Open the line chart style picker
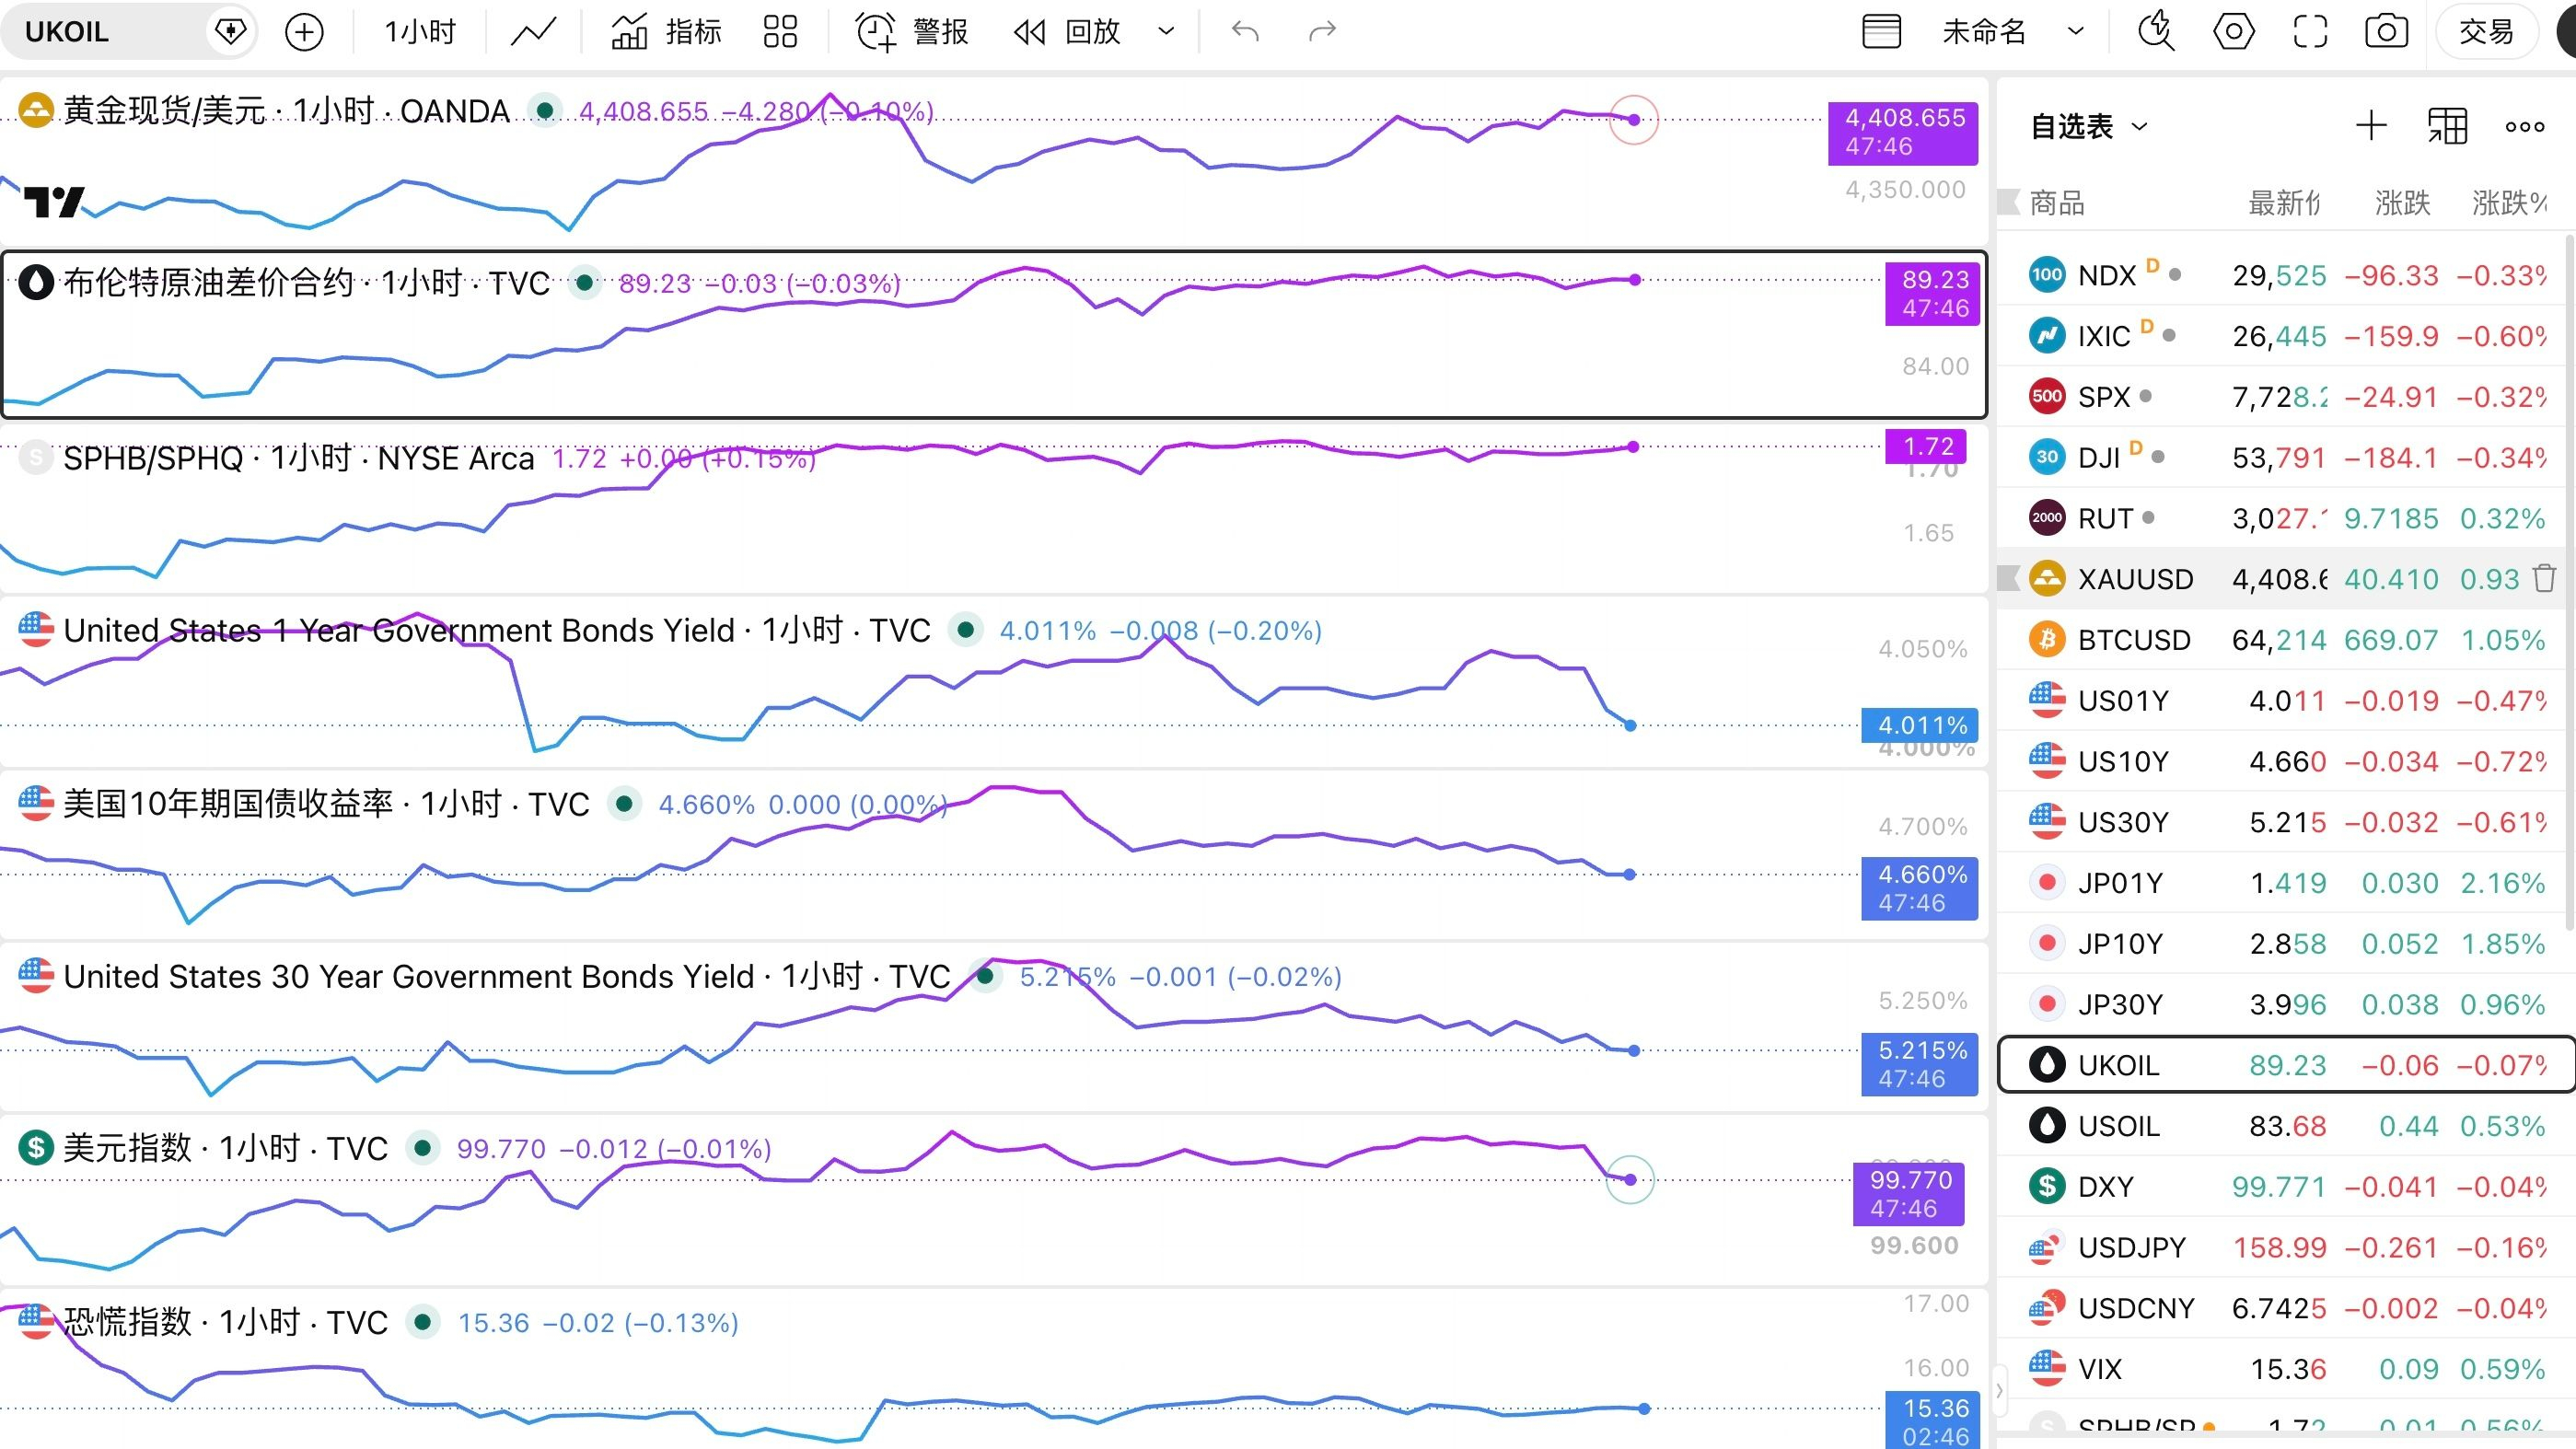Viewport: 2576px width, 1449px height. coord(533,32)
